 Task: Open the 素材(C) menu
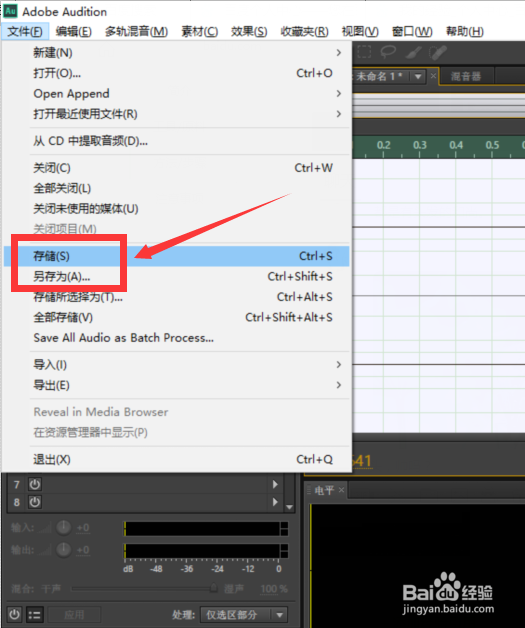tap(199, 31)
